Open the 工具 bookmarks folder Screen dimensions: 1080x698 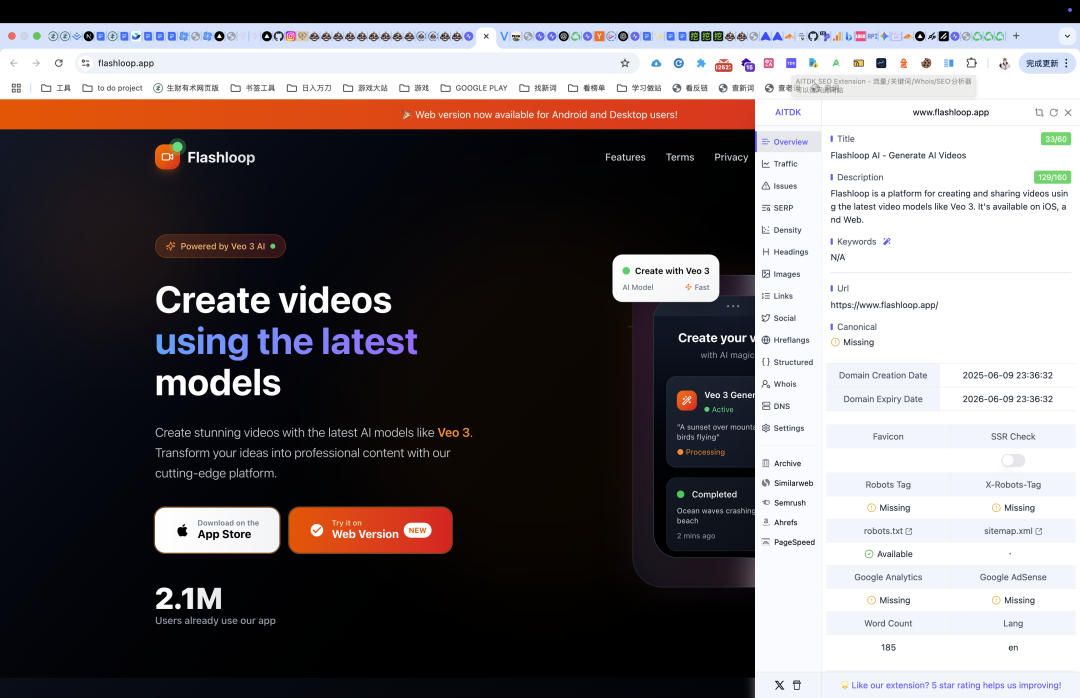click(x=56, y=88)
